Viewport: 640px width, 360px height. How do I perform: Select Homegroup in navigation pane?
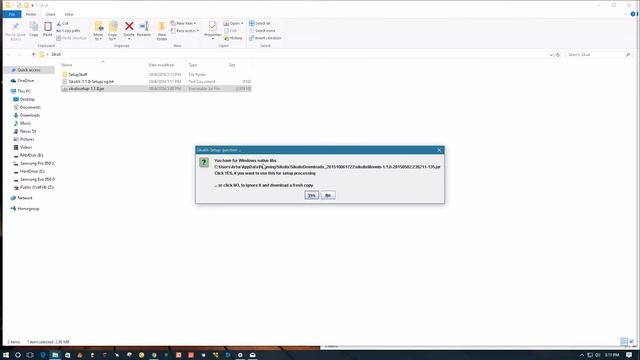[x=28, y=209]
